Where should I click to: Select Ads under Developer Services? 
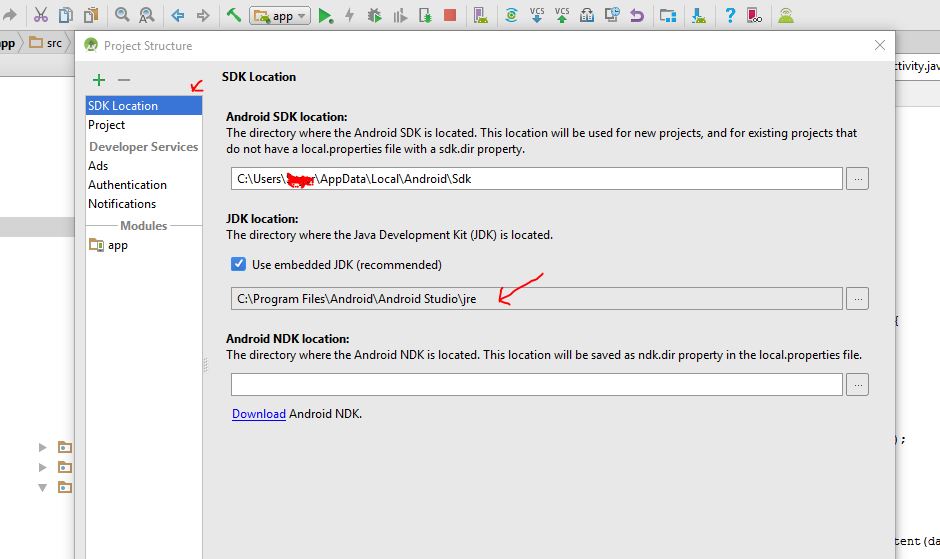144,166
